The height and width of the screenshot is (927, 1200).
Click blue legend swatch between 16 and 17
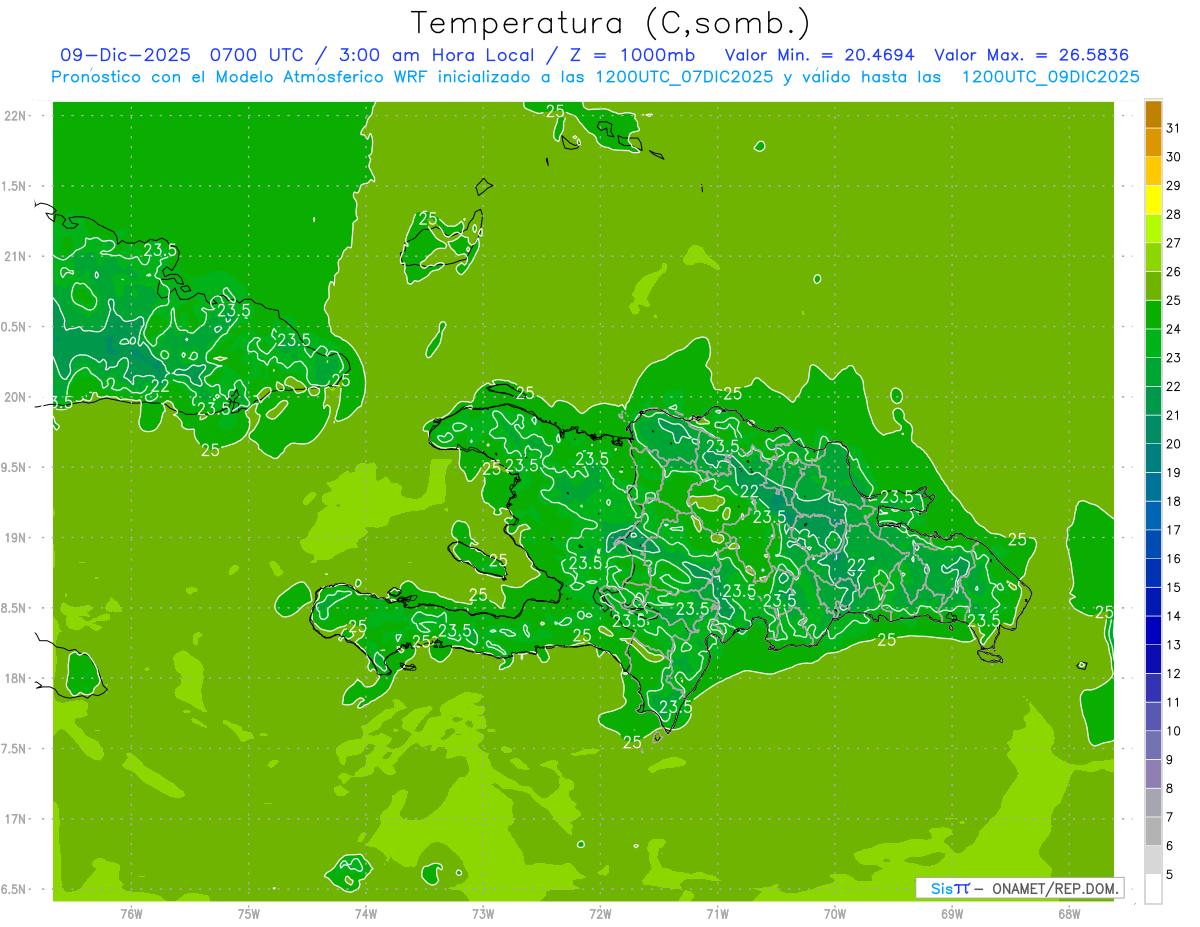coord(1153,545)
